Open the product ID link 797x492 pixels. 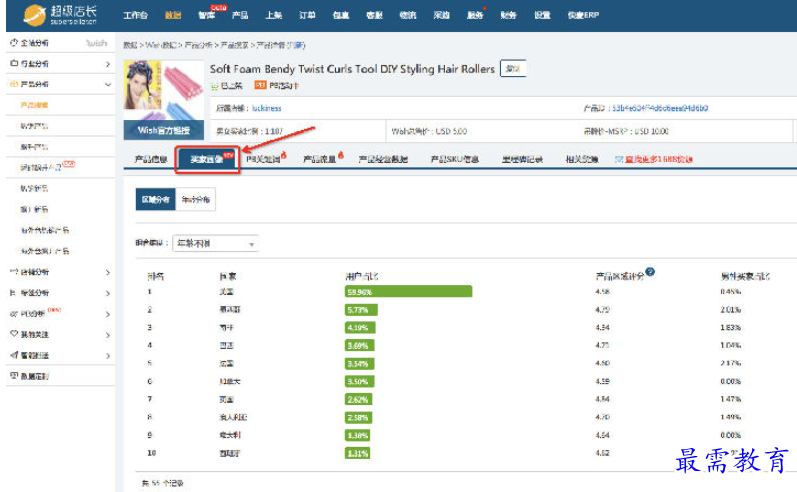pyautogui.click(x=660, y=108)
